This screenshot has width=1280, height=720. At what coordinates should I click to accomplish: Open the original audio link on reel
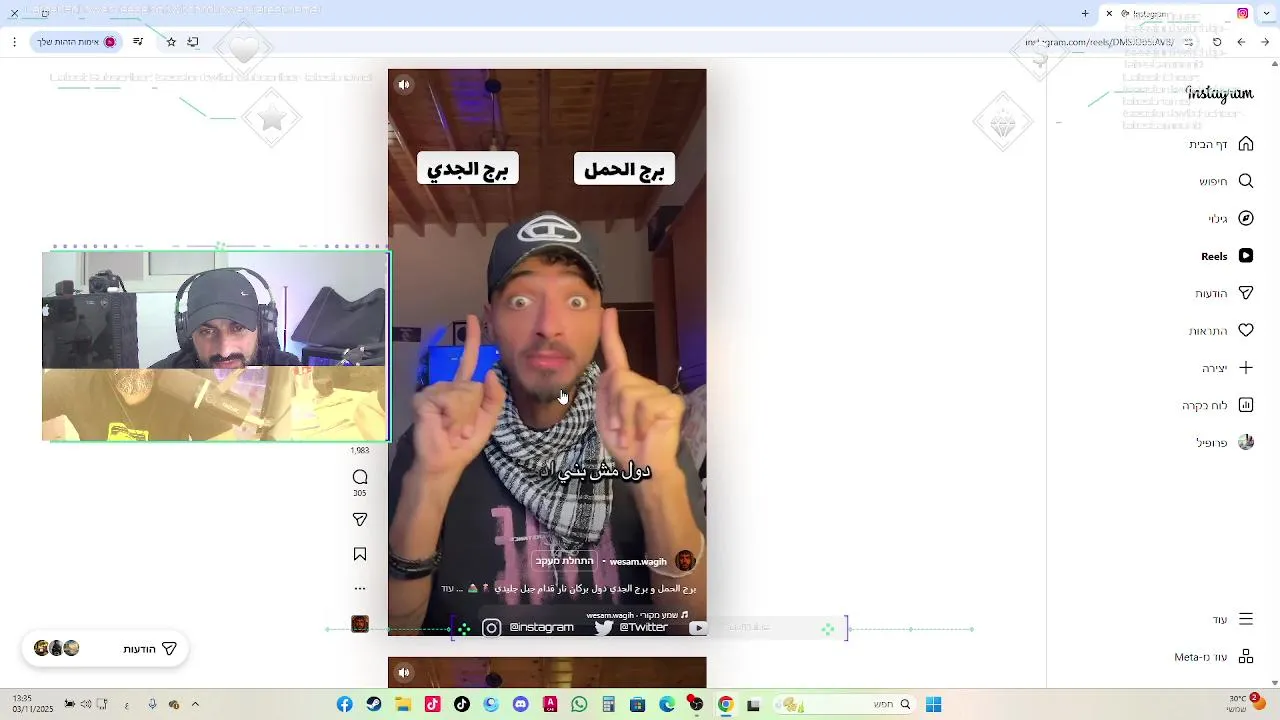637,615
